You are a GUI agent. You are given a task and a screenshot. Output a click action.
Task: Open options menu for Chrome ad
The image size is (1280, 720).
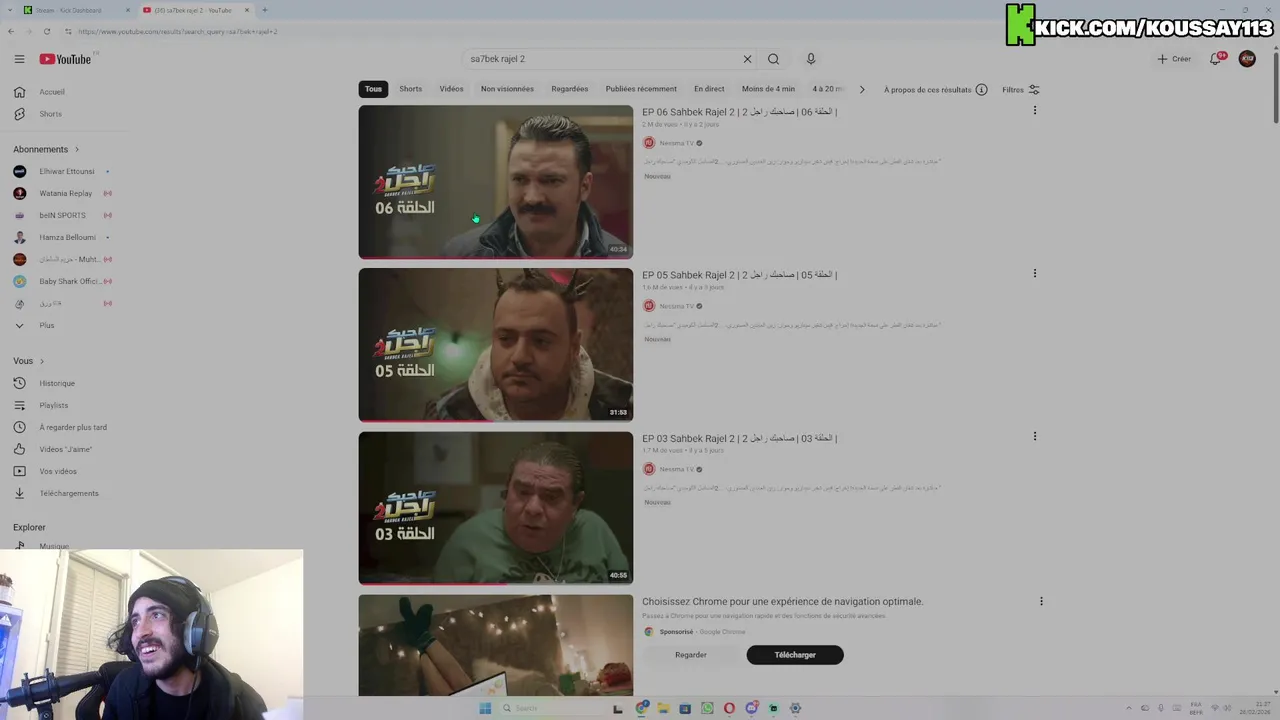(1041, 601)
